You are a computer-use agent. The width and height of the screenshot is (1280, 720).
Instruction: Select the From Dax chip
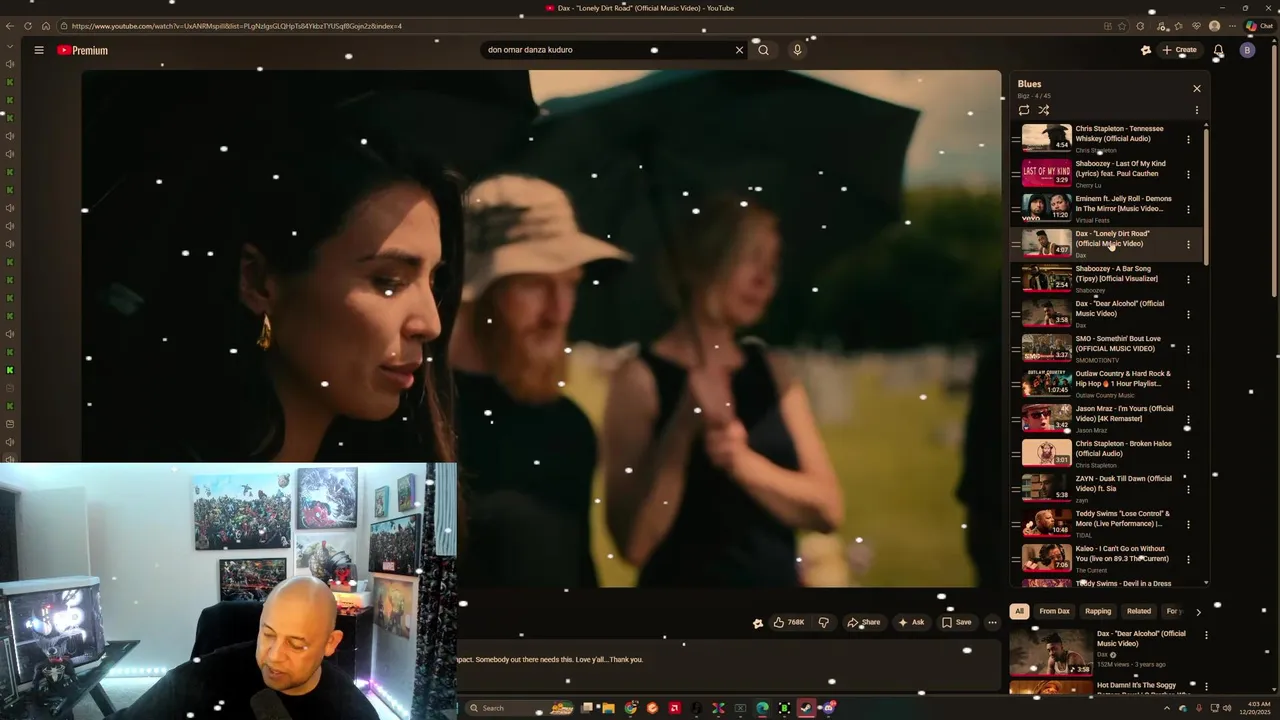point(1054,611)
